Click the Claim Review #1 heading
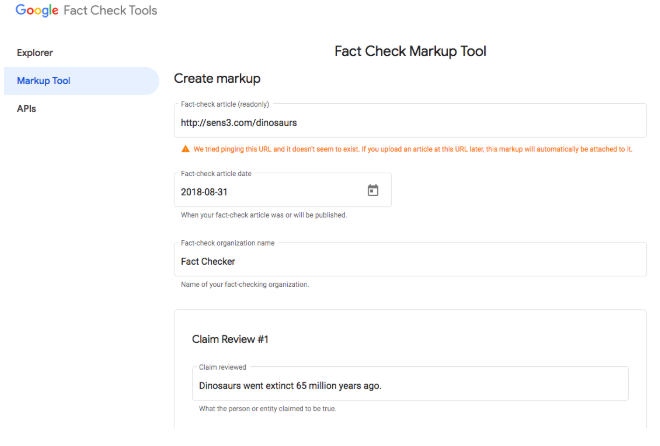660x446 pixels. pos(230,339)
